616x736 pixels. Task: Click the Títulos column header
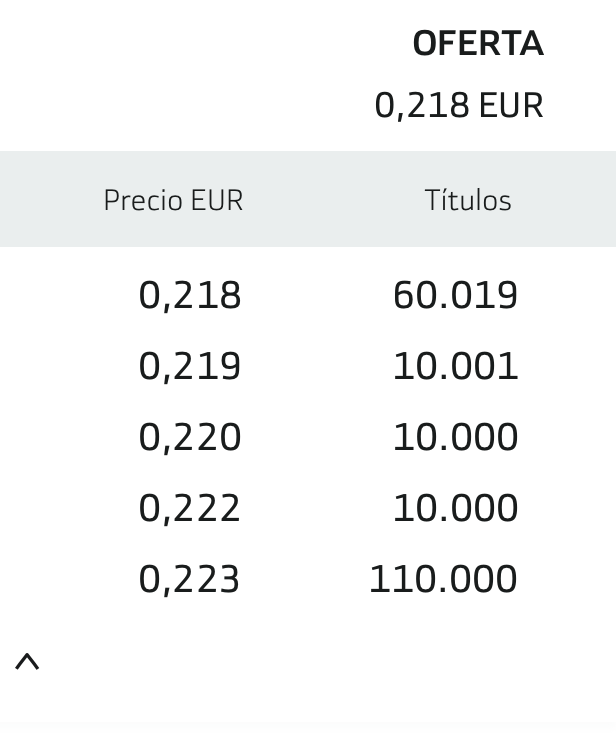[468, 200]
